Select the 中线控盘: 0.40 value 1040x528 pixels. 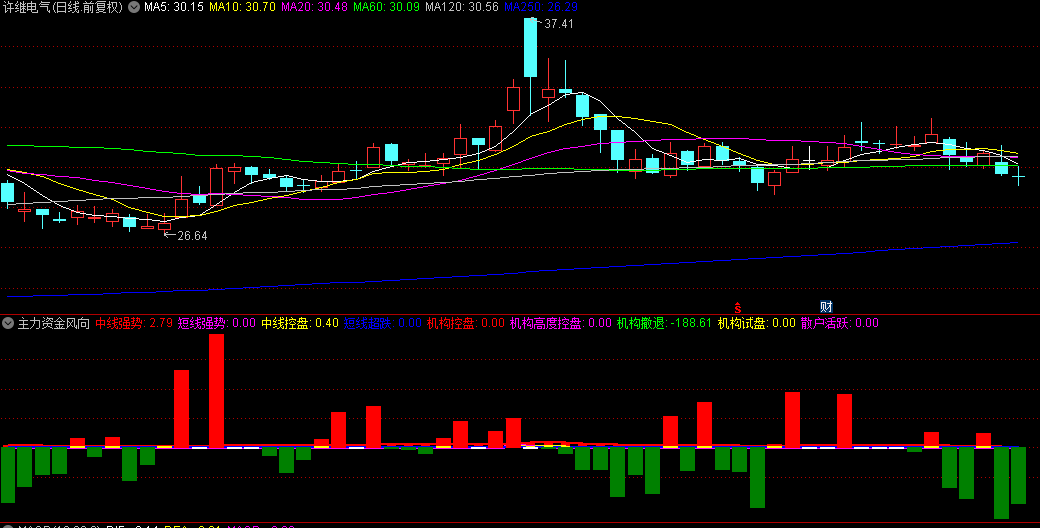pyautogui.click(x=300, y=324)
